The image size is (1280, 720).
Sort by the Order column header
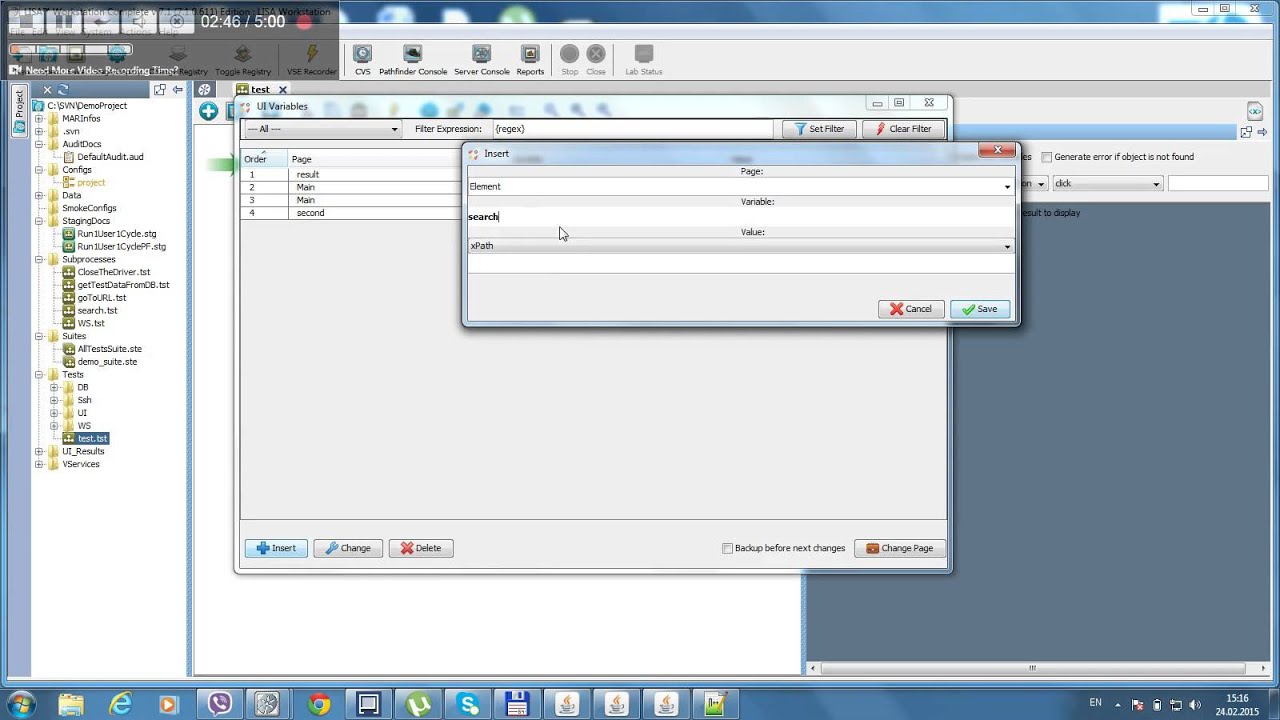[264, 159]
